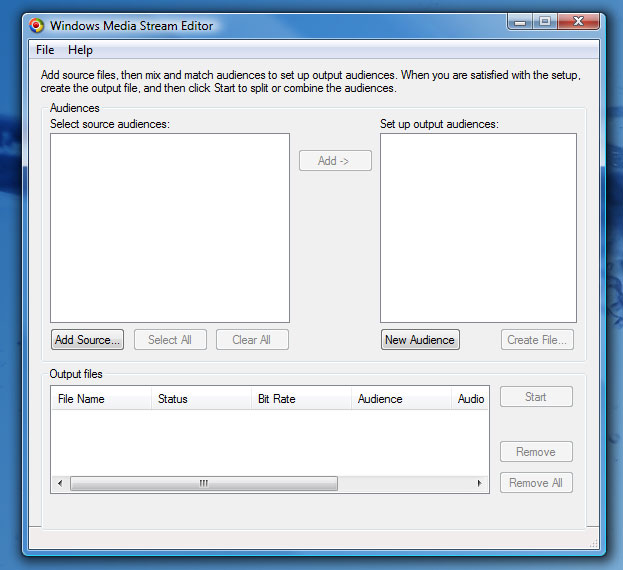Click inside the source audiences list box

click(x=170, y=228)
